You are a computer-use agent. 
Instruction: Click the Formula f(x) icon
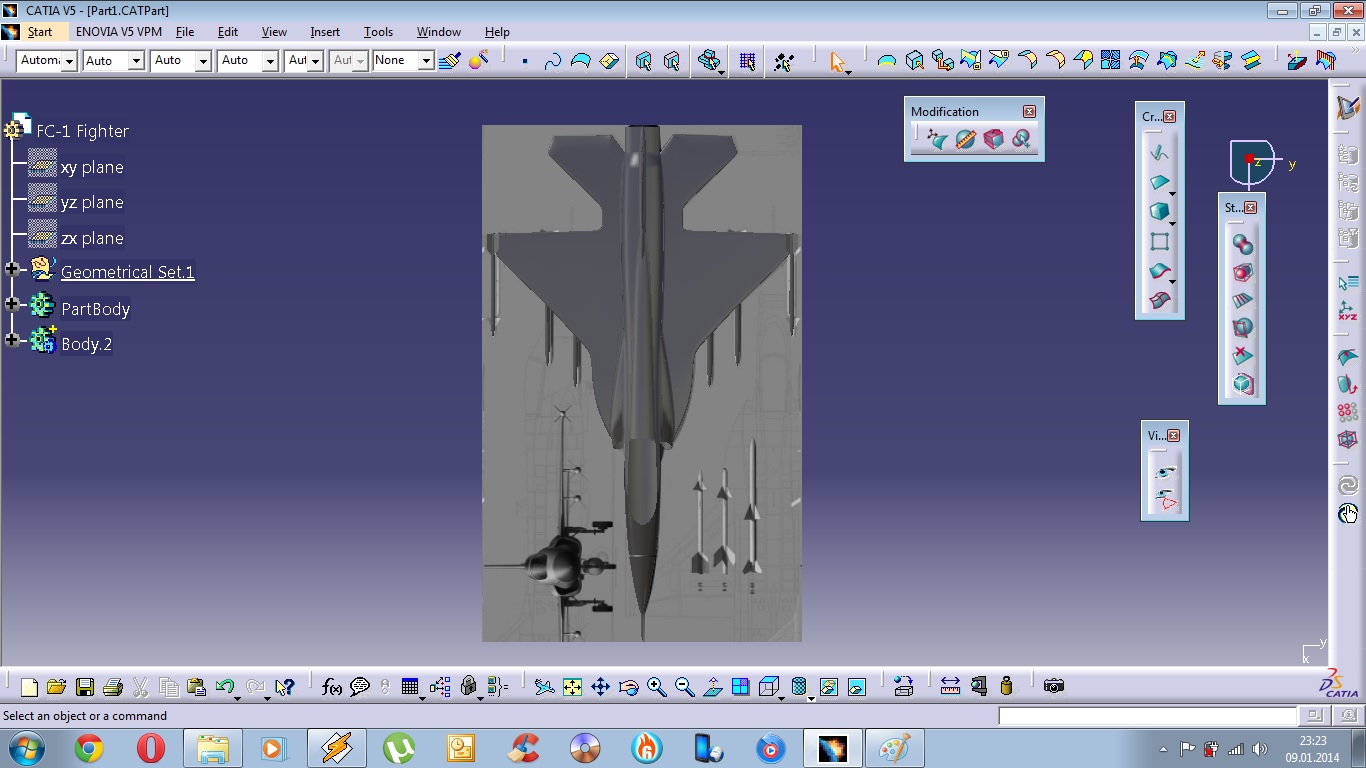coord(332,687)
